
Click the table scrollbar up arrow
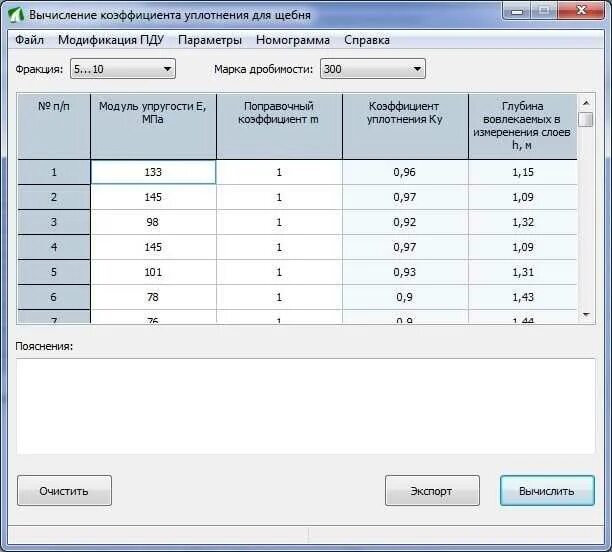tap(586, 103)
